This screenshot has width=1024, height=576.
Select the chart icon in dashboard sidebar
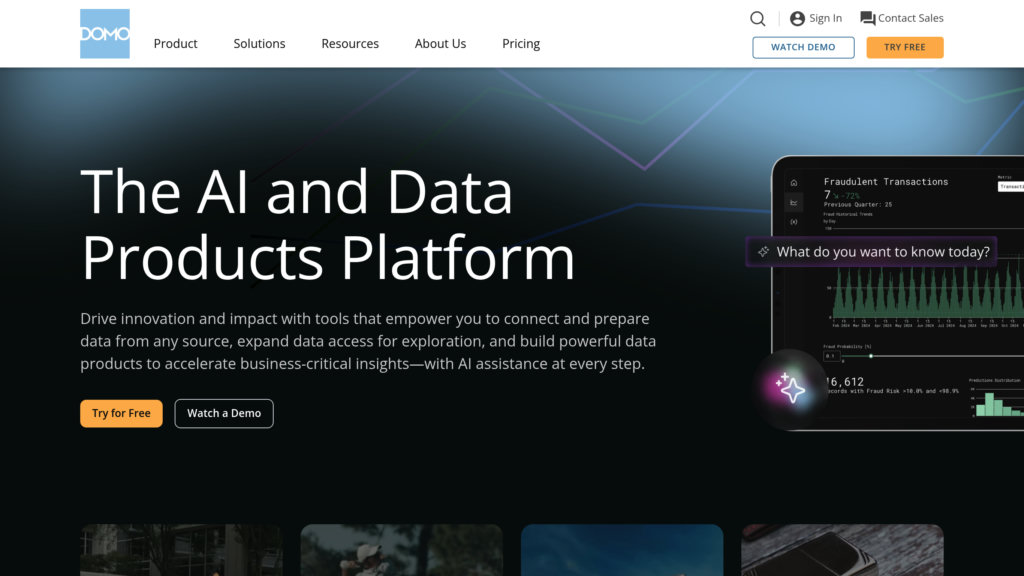coord(794,202)
